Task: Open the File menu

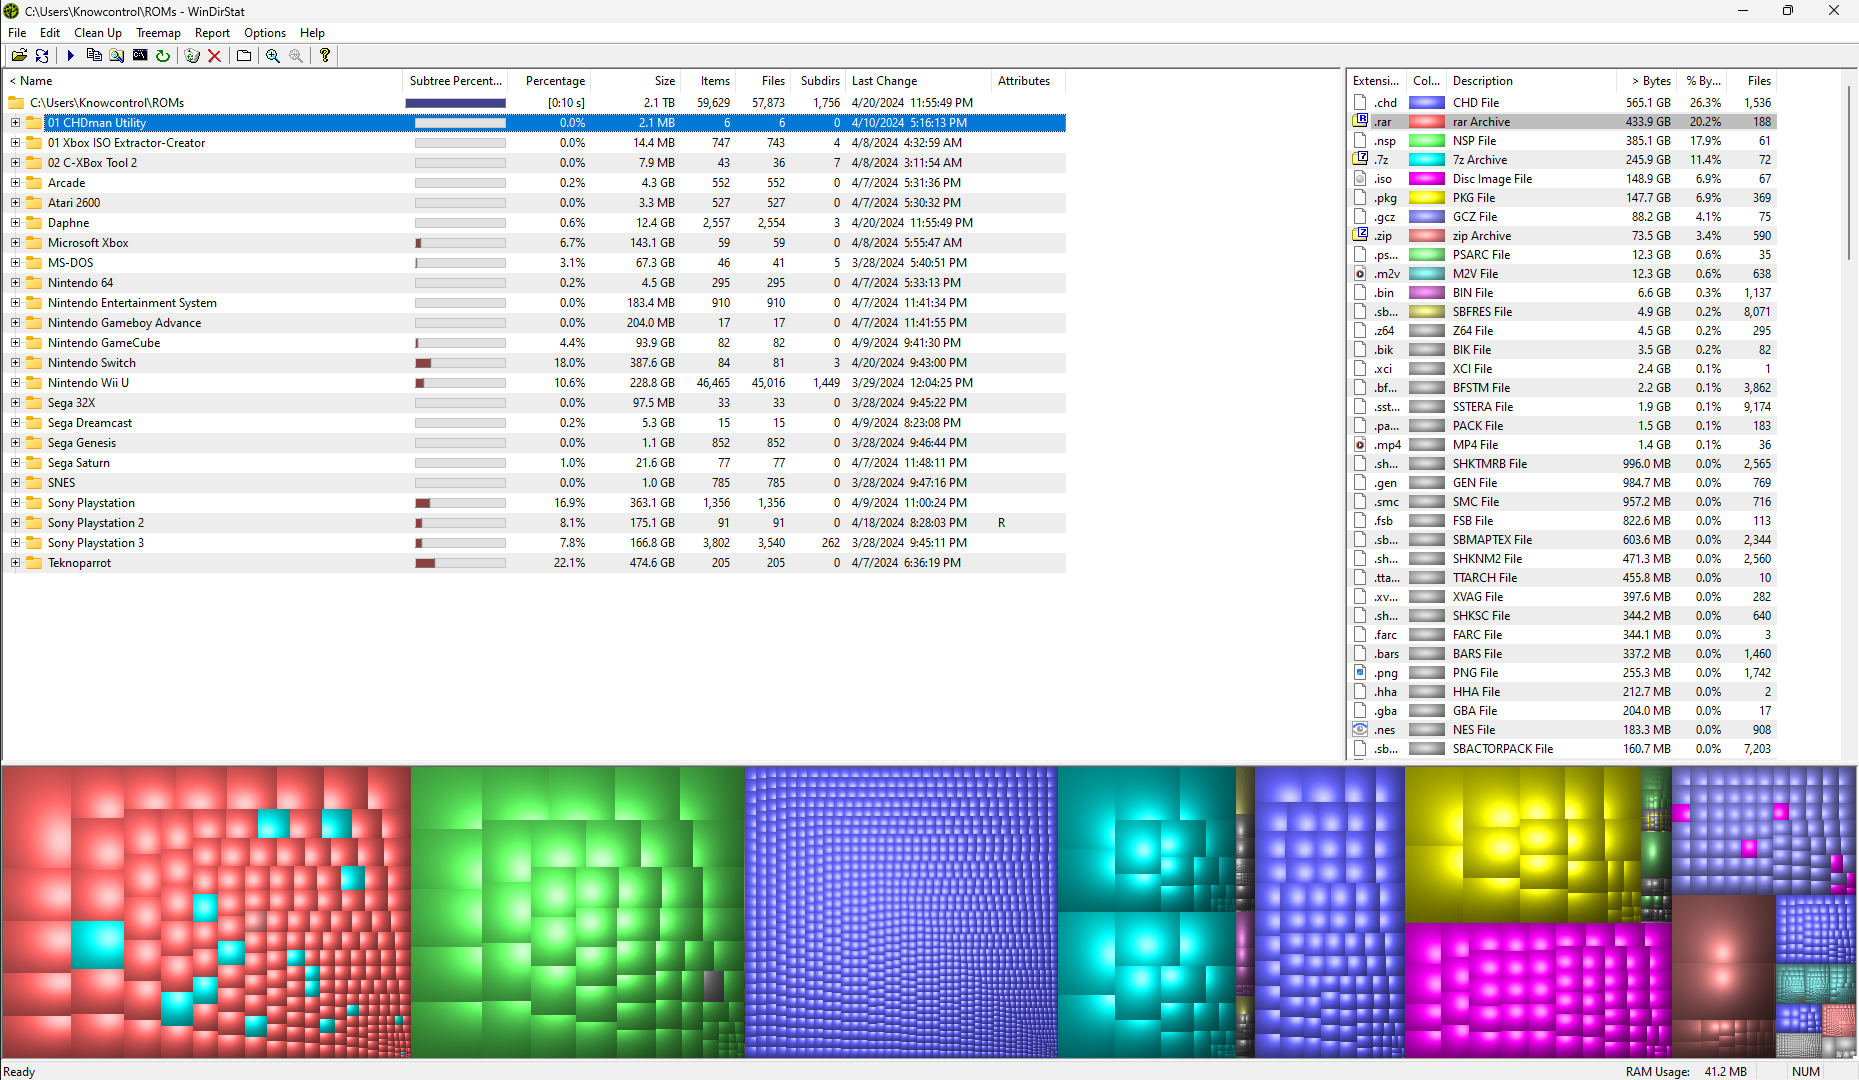Action: click(x=17, y=33)
